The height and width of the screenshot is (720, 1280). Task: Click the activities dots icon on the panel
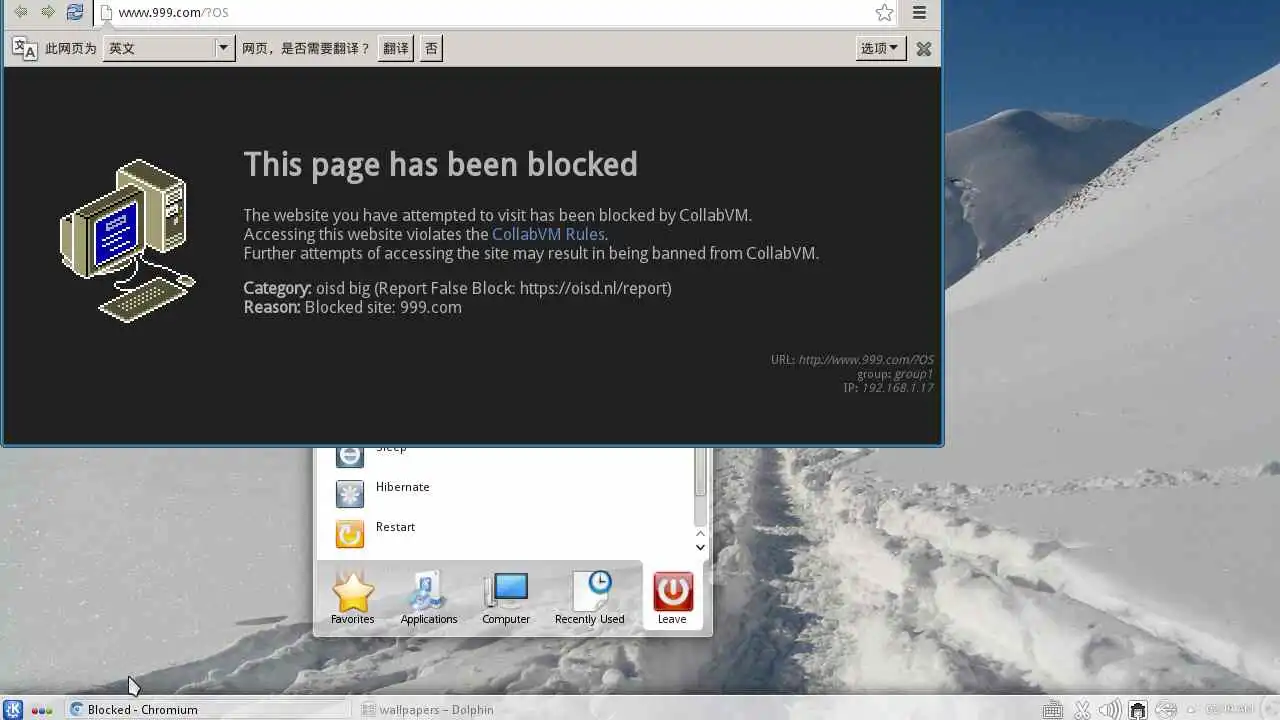click(x=42, y=710)
